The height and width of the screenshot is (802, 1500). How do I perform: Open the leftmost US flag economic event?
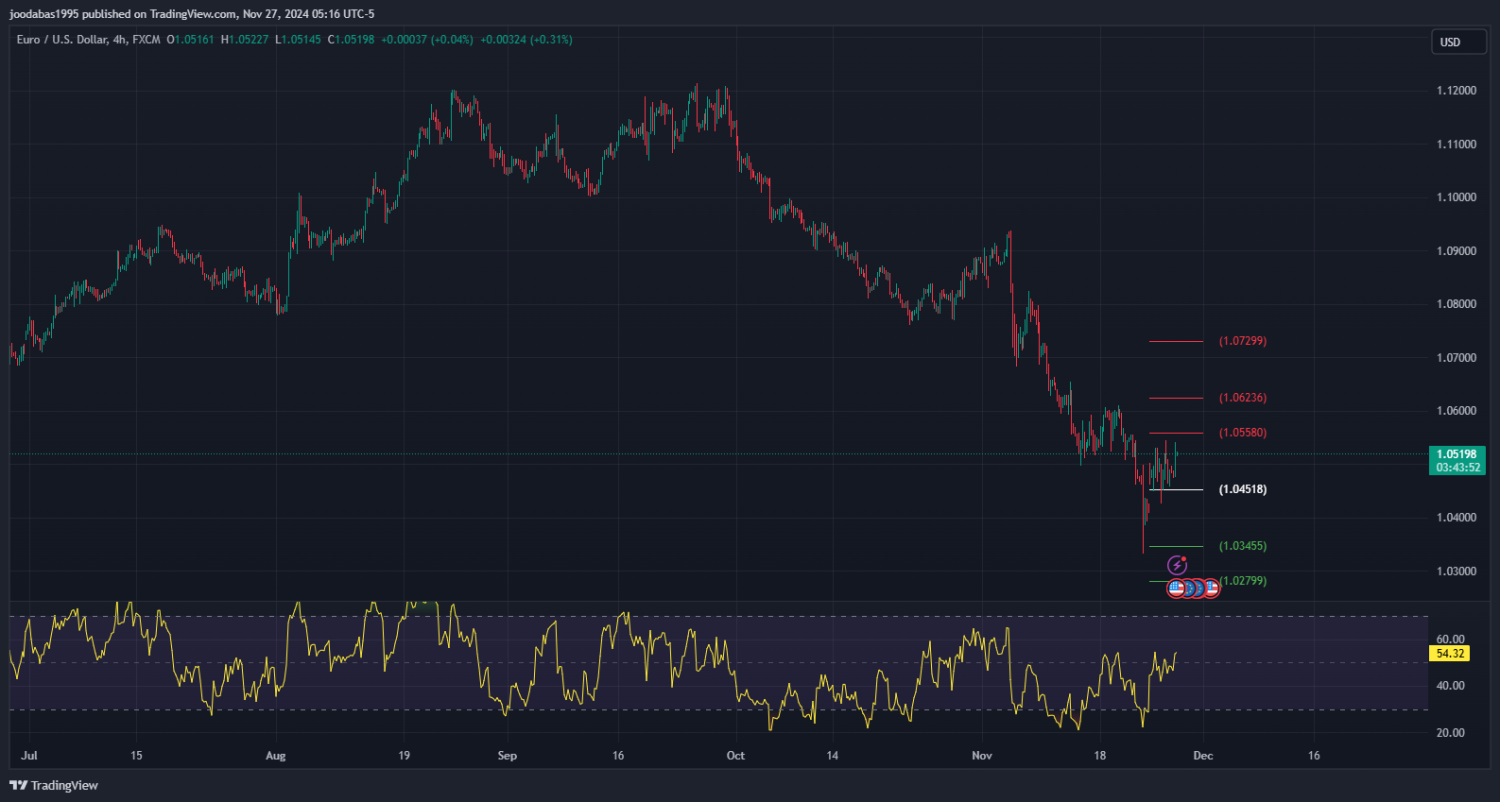click(1176, 588)
